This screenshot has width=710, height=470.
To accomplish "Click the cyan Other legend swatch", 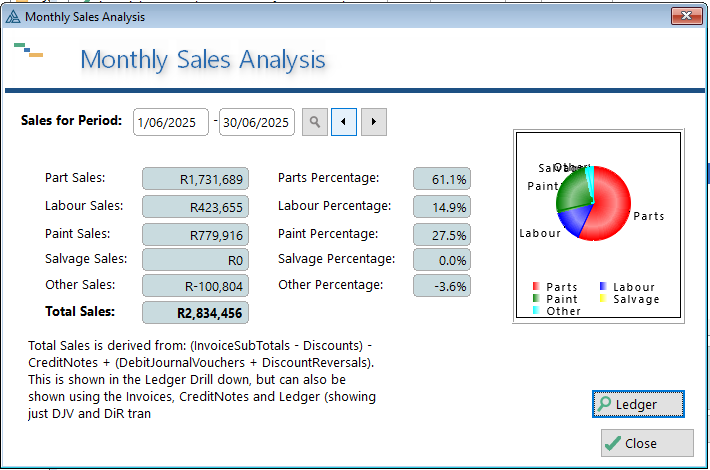I will coord(536,311).
